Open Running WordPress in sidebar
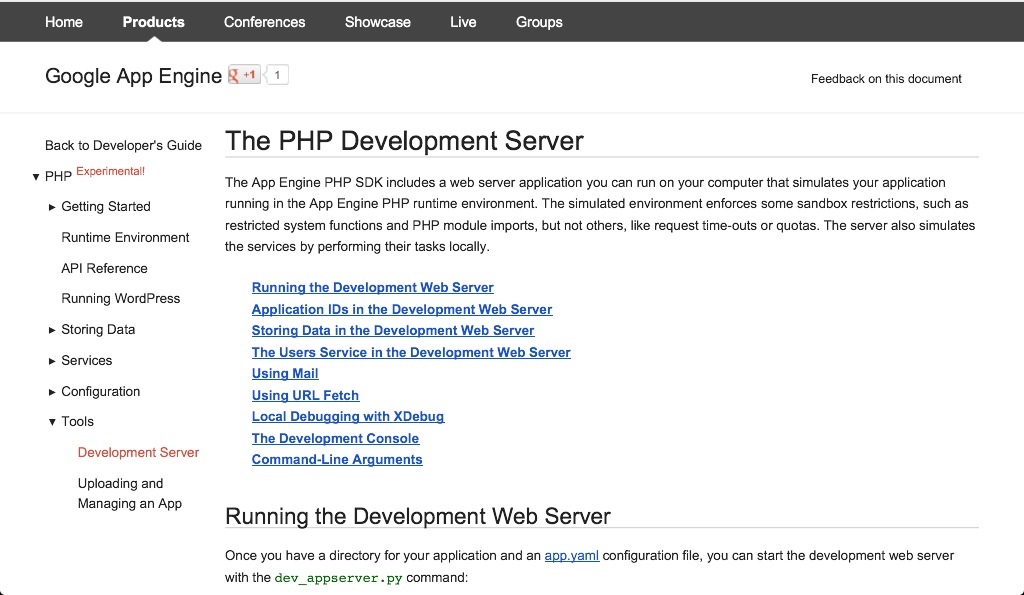 click(121, 298)
